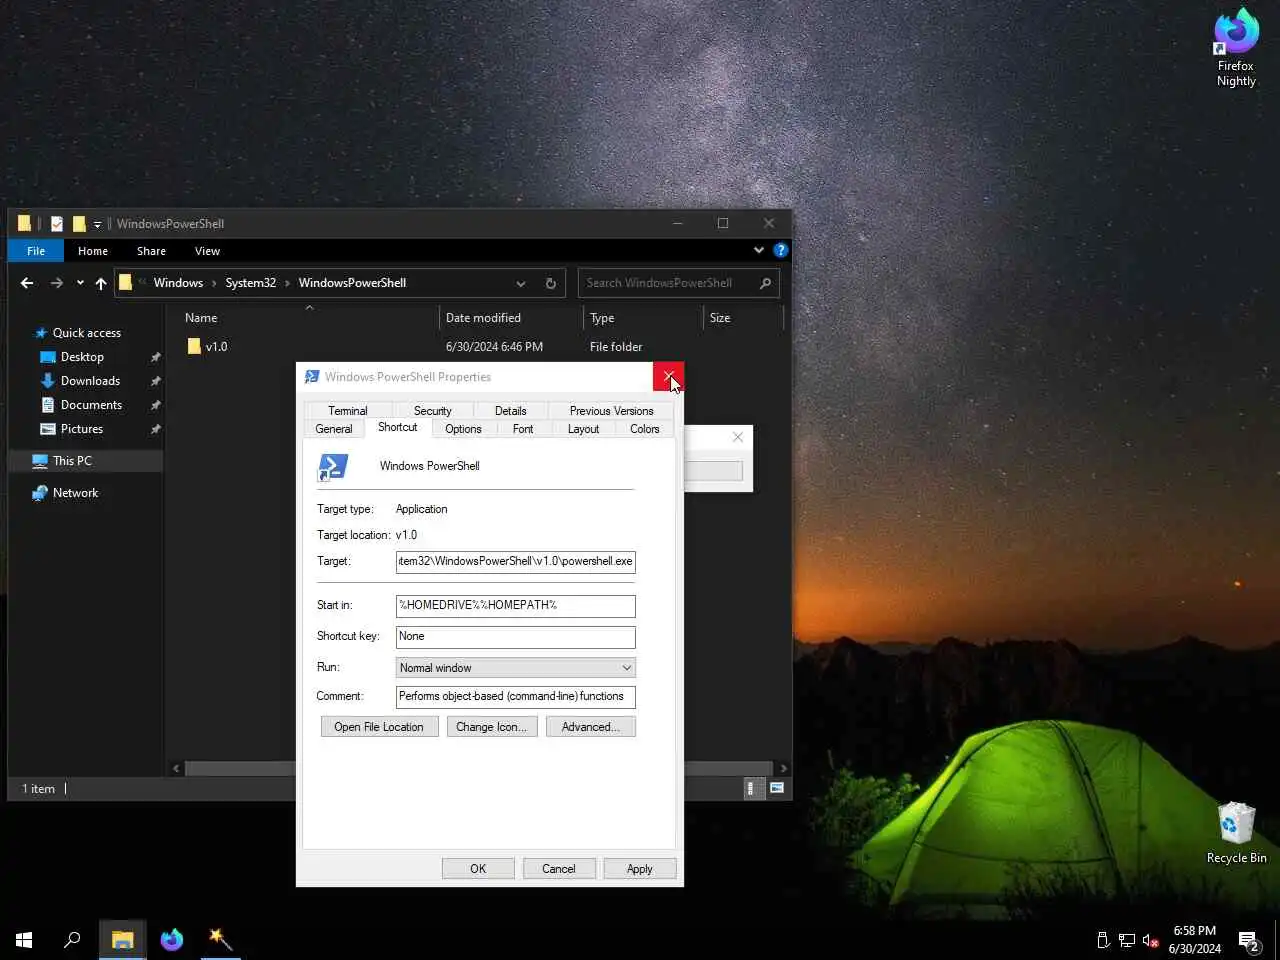Select This PC in navigation pane

[x=86, y=461]
